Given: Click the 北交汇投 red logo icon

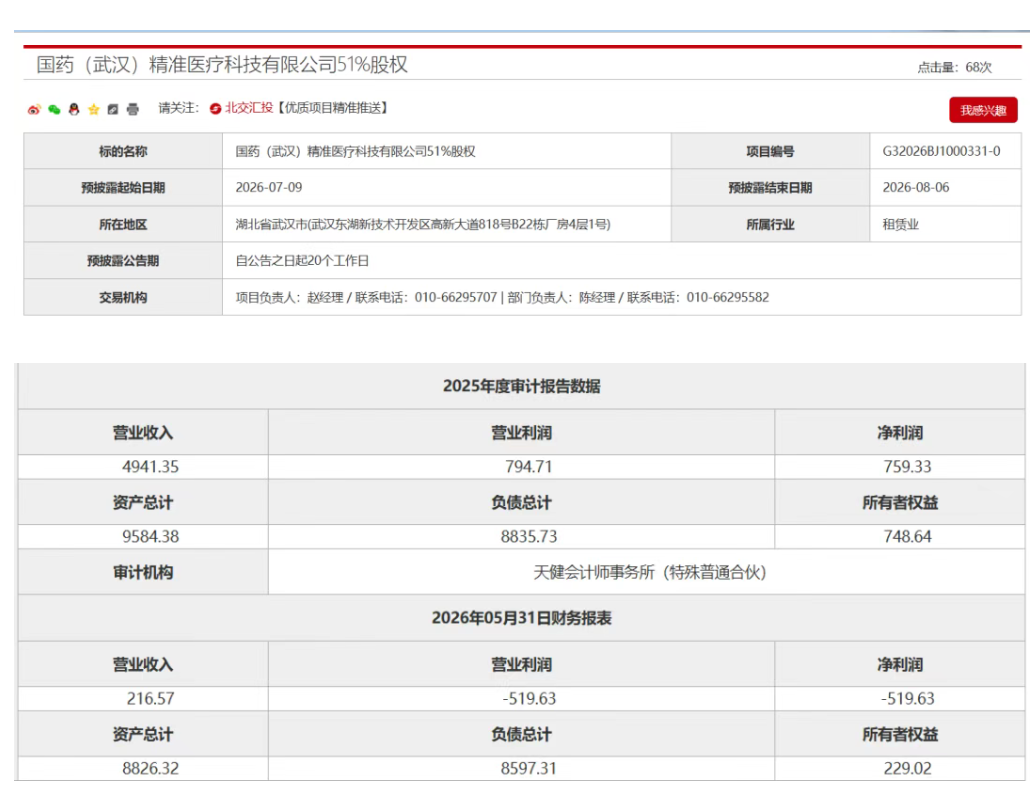Looking at the screenshot, I should 216,109.
